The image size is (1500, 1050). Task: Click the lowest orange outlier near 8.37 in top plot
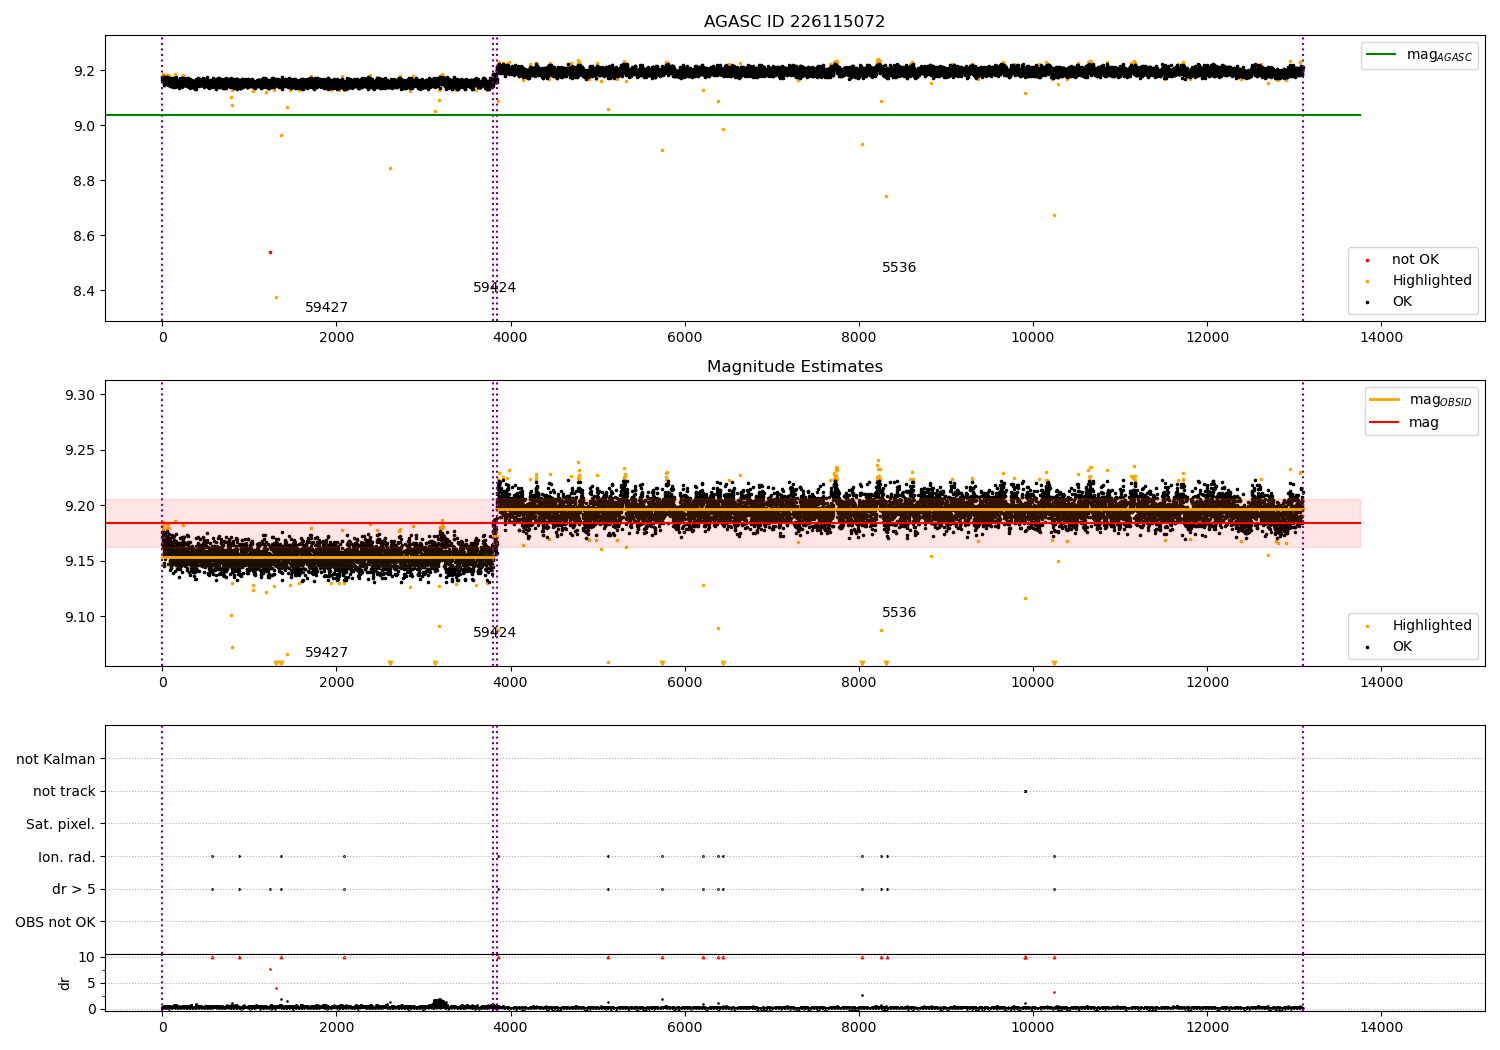coord(277,297)
